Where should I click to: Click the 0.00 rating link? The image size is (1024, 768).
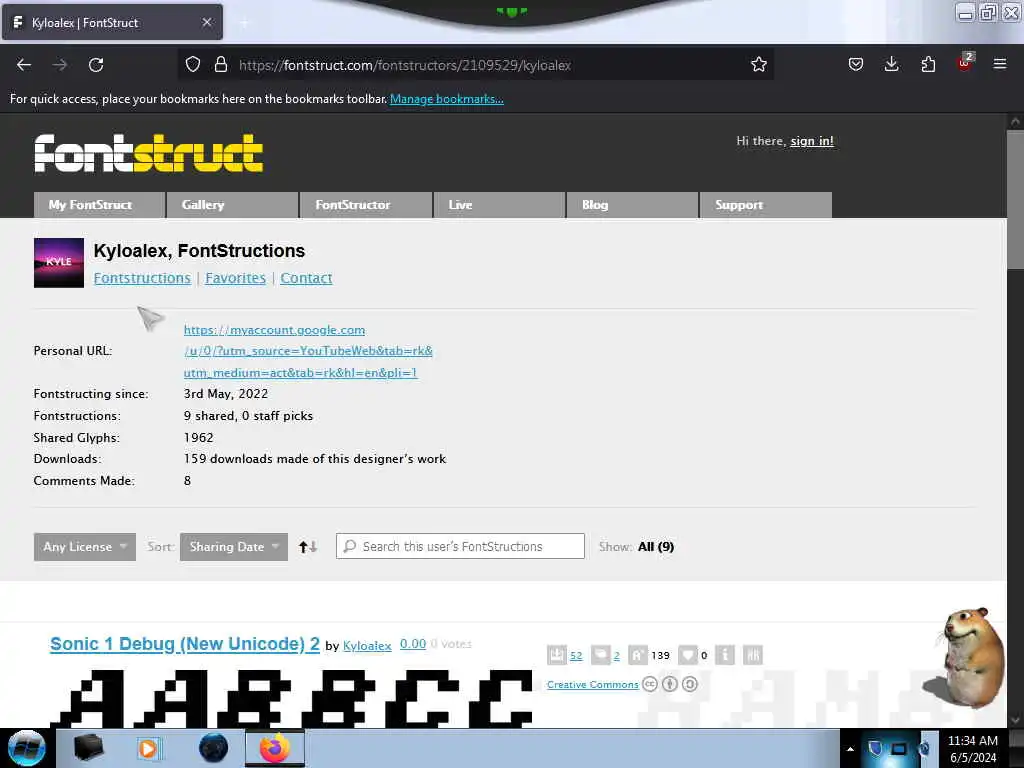click(x=413, y=644)
